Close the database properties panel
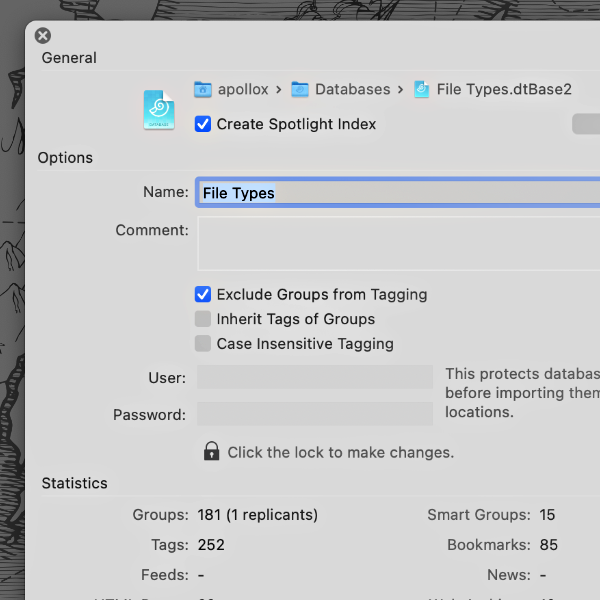Screen dimensions: 600x600 [x=43, y=36]
